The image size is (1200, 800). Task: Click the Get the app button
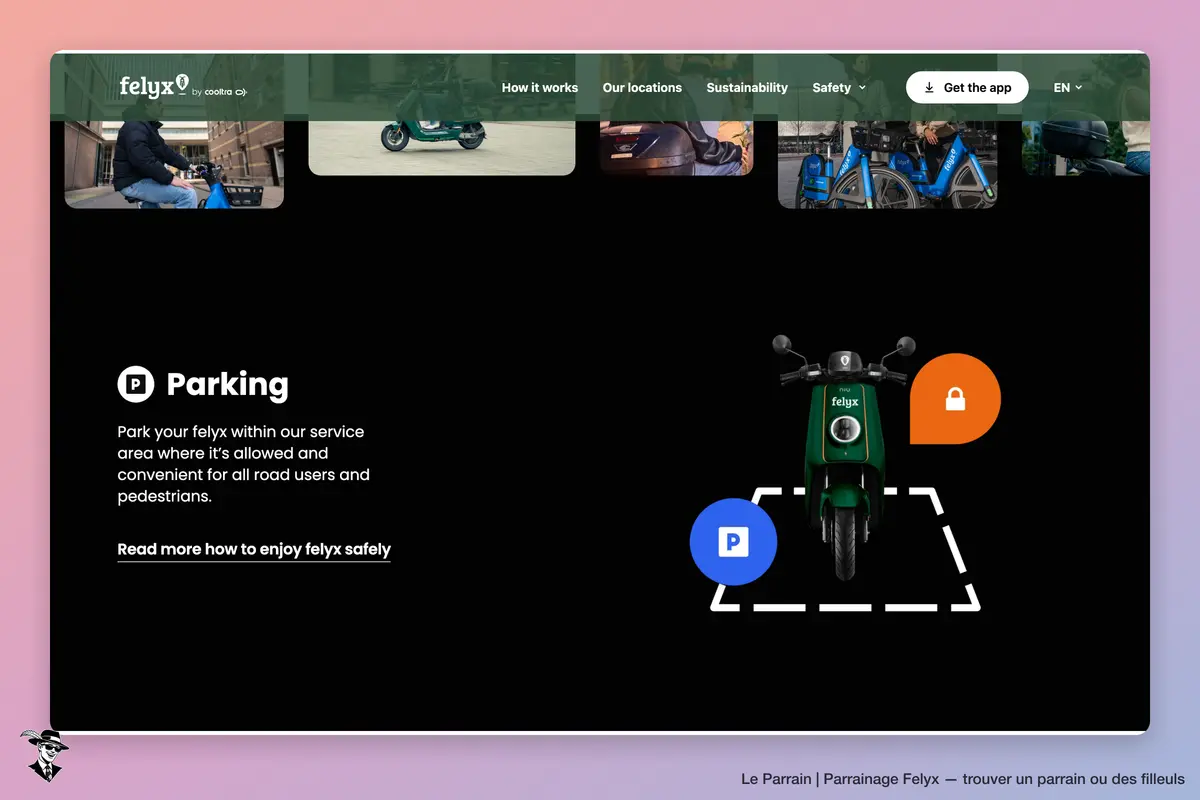[967, 88]
